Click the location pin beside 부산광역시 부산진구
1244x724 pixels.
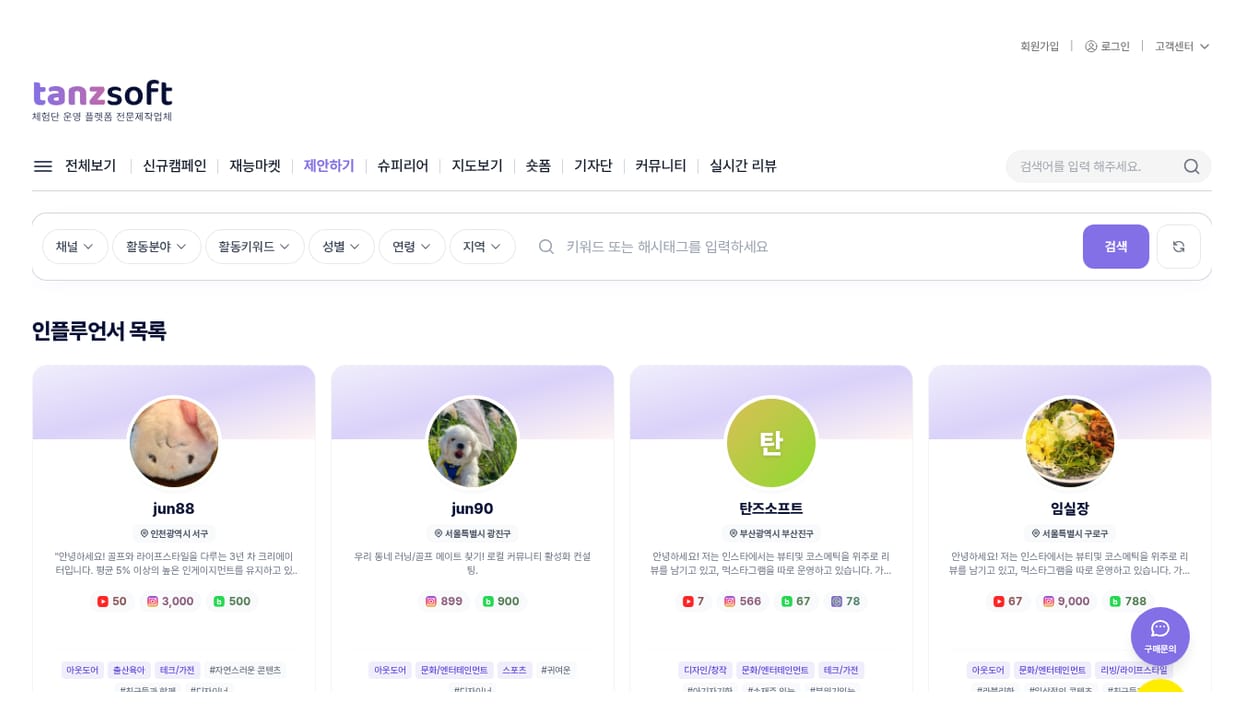(733, 534)
